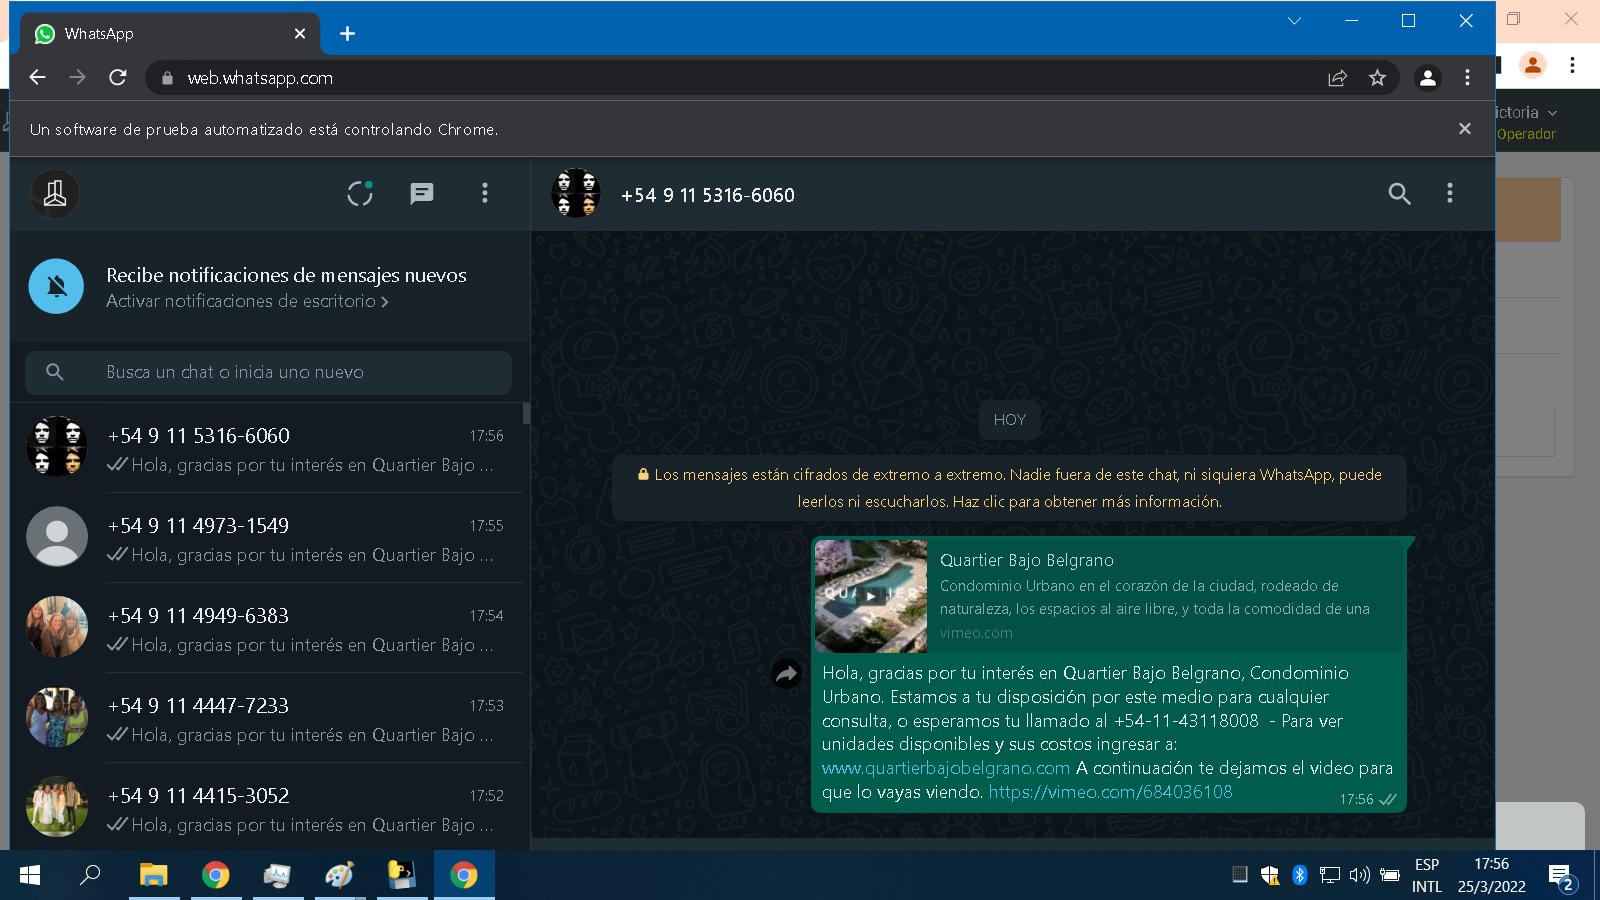Viewport: 1600px width, 900px height.
Task: Open the chat header three-dot menu
Action: coord(1450,193)
